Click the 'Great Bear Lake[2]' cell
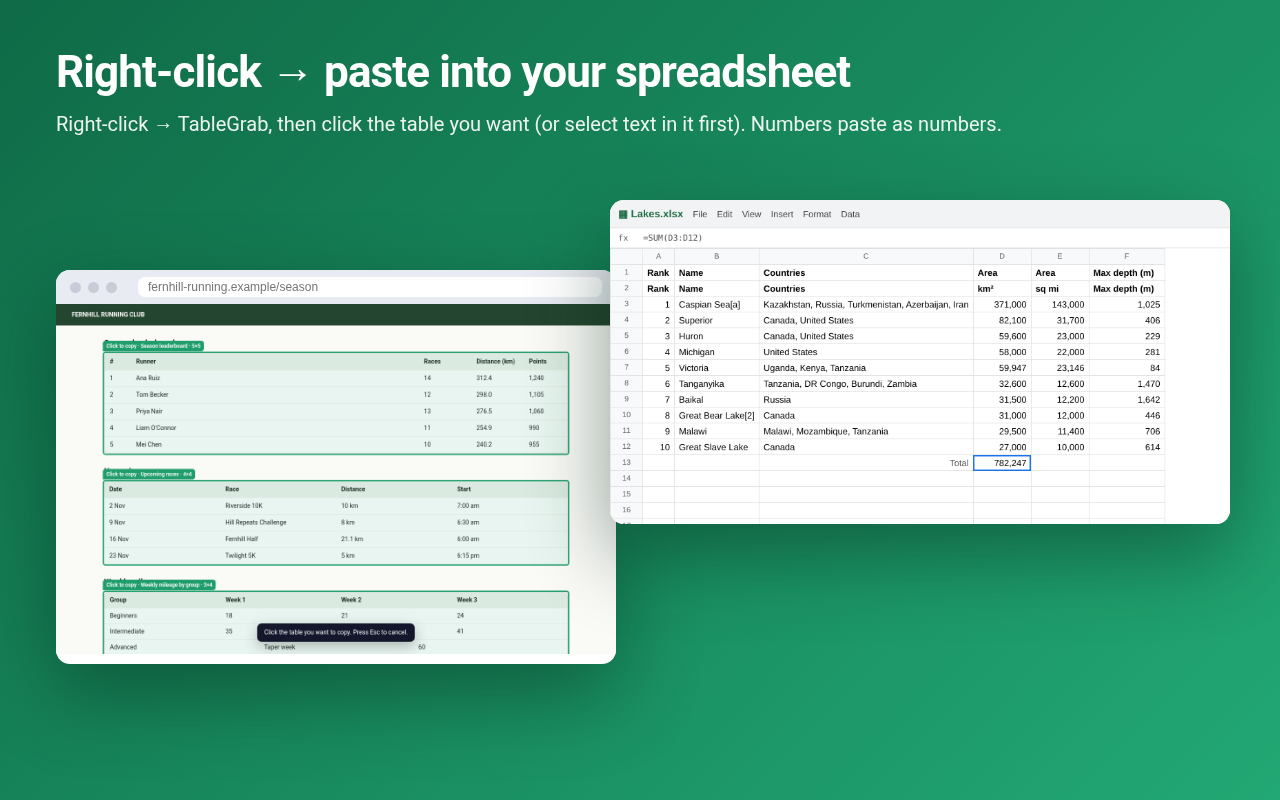Screen dimensions: 1280x800 716,415
